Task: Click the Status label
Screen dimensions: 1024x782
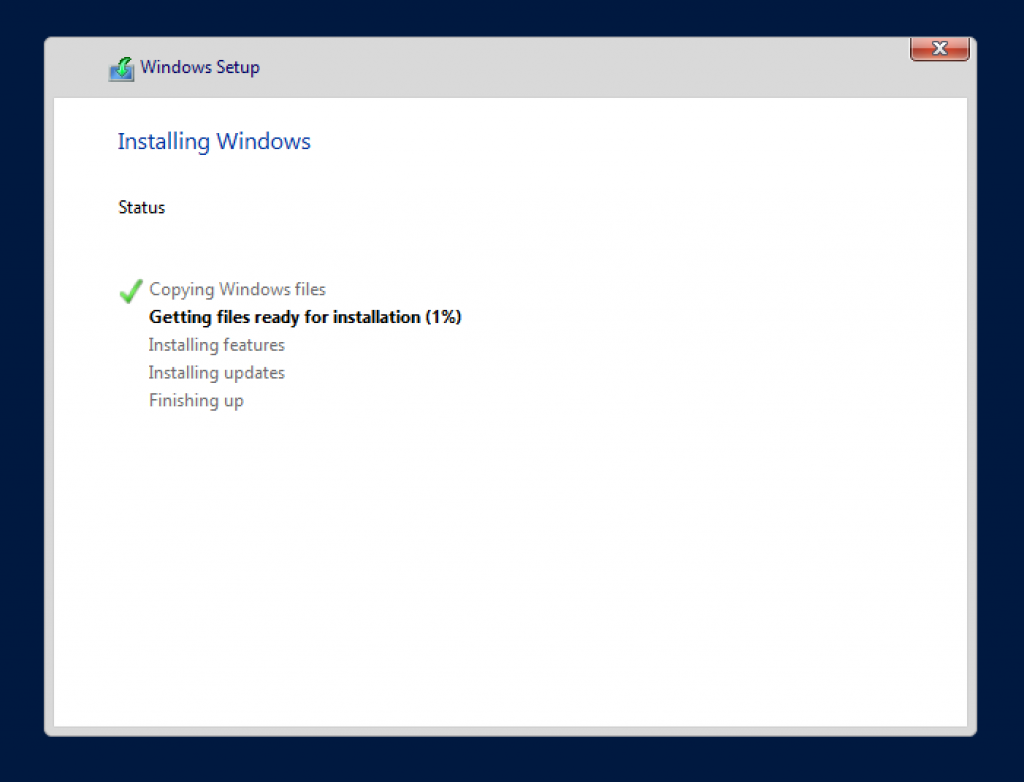Action: [x=141, y=207]
